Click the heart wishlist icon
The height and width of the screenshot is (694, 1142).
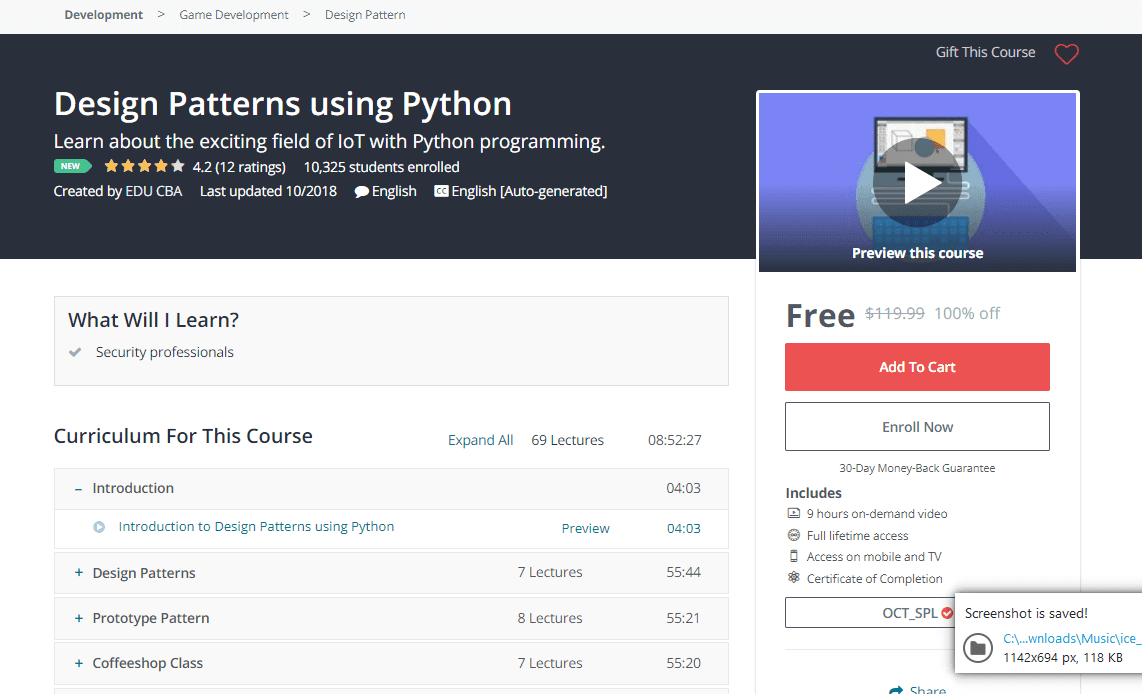point(1066,54)
